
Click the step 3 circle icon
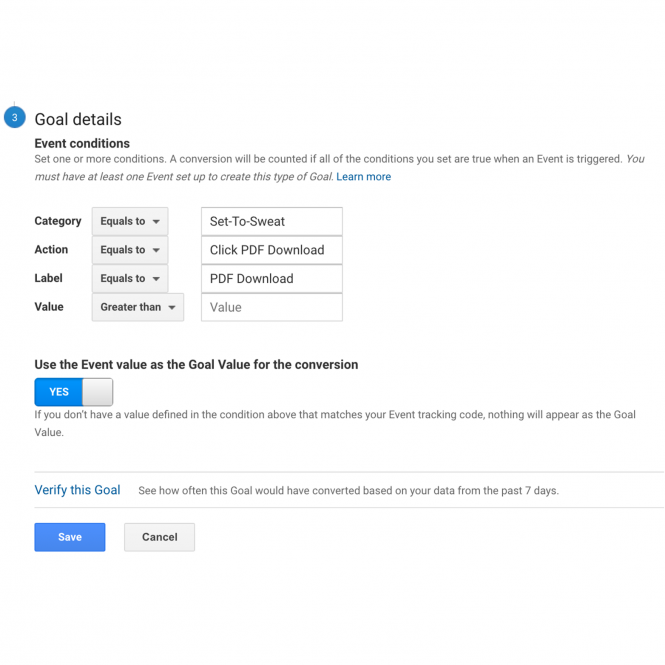click(14, 117)
